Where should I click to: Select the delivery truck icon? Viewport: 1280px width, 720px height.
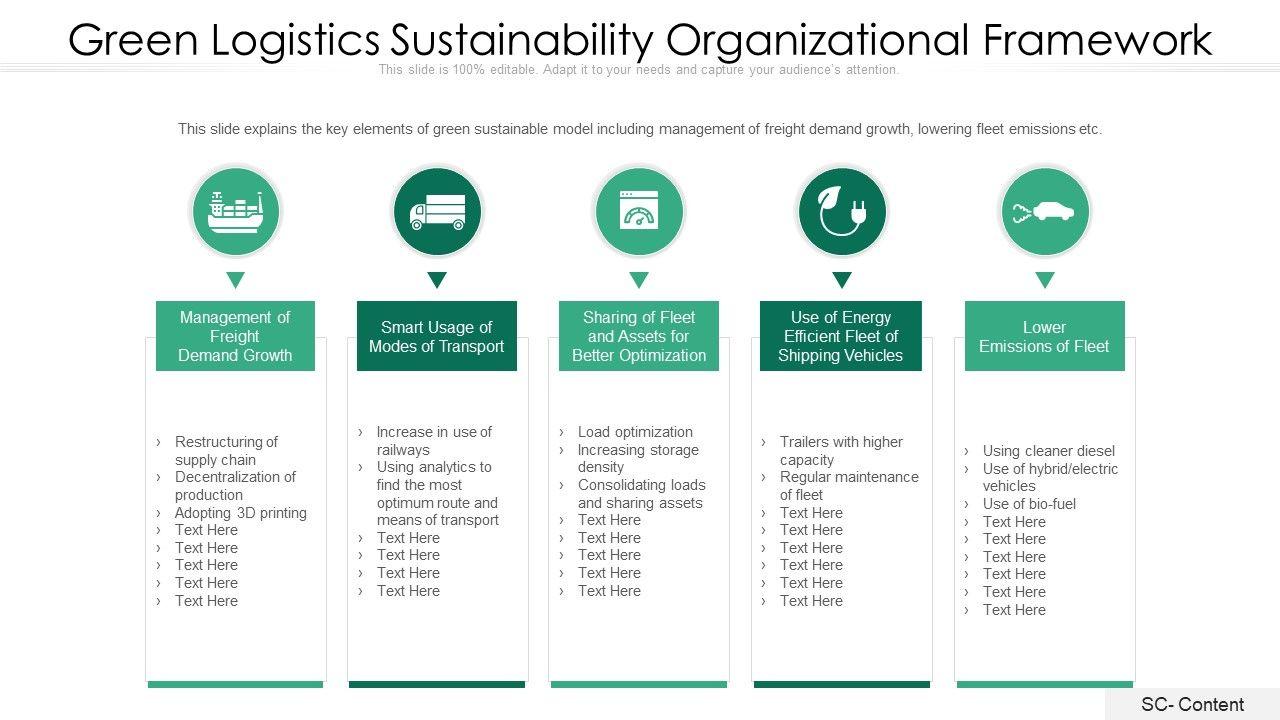pyautogui.click(x=437, y=212)
